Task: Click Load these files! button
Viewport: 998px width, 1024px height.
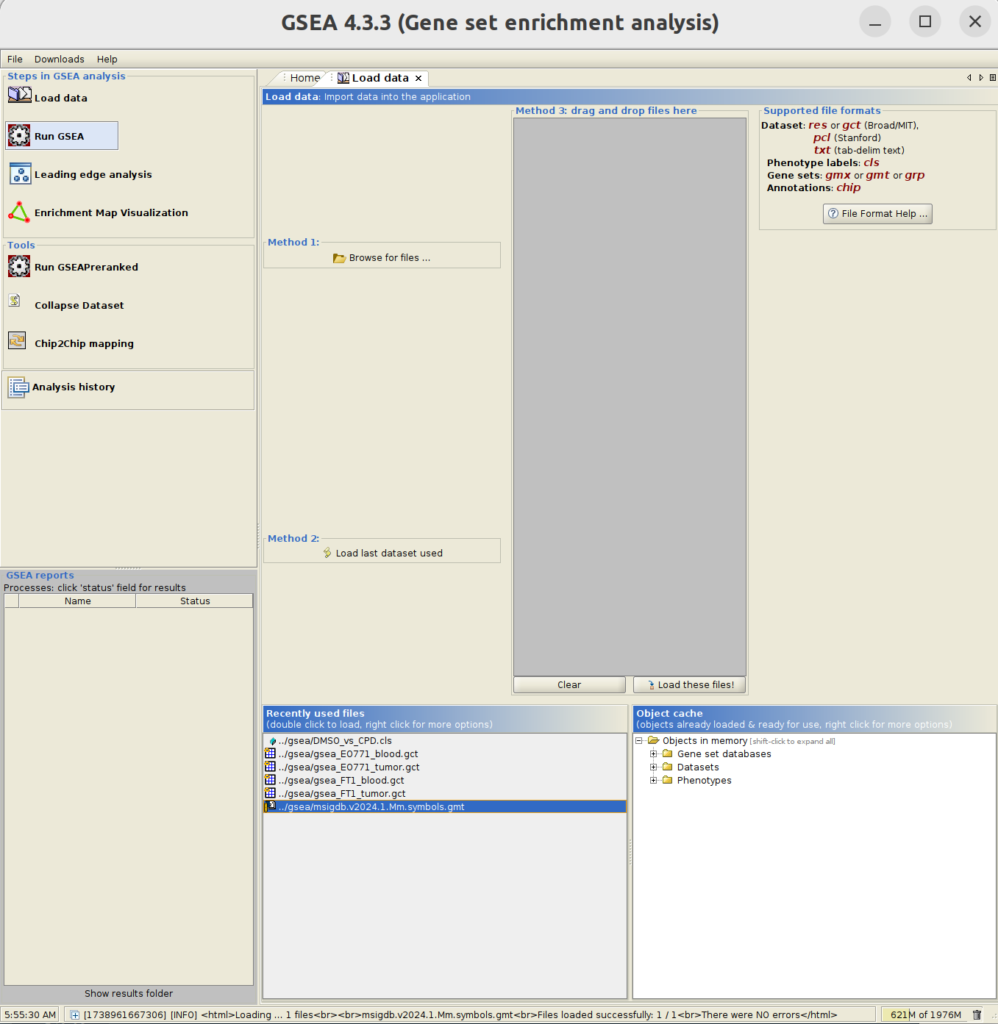Action: click(690, 684)
